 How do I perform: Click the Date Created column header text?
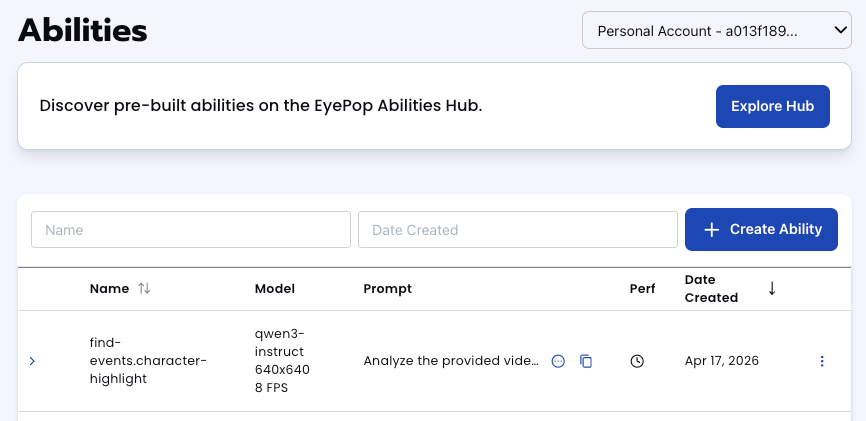click(x=711, y=289)
